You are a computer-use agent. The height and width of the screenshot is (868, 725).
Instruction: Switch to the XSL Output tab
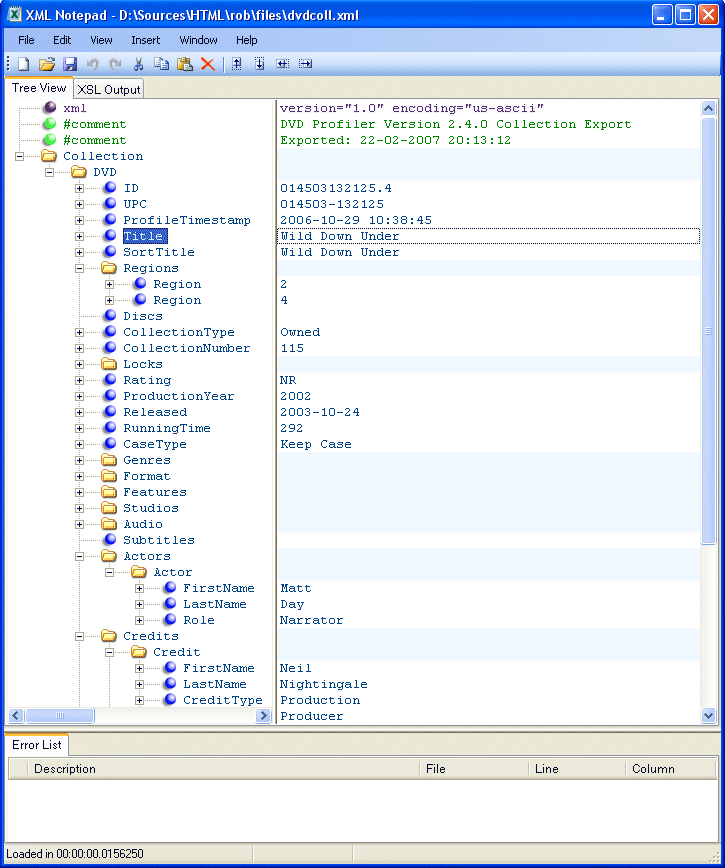click(x=108, y=89)
